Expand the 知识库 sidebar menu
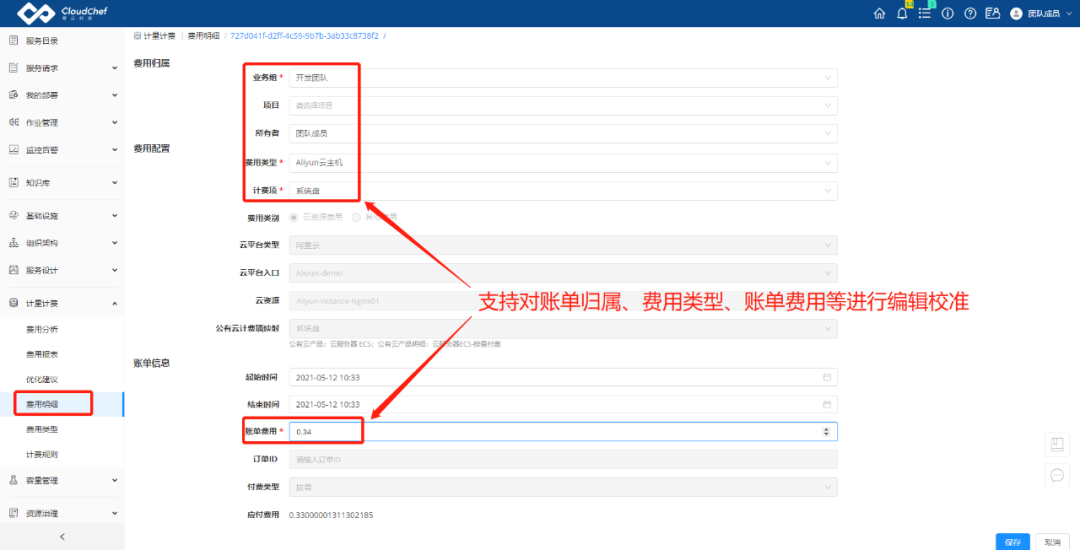 62,182
